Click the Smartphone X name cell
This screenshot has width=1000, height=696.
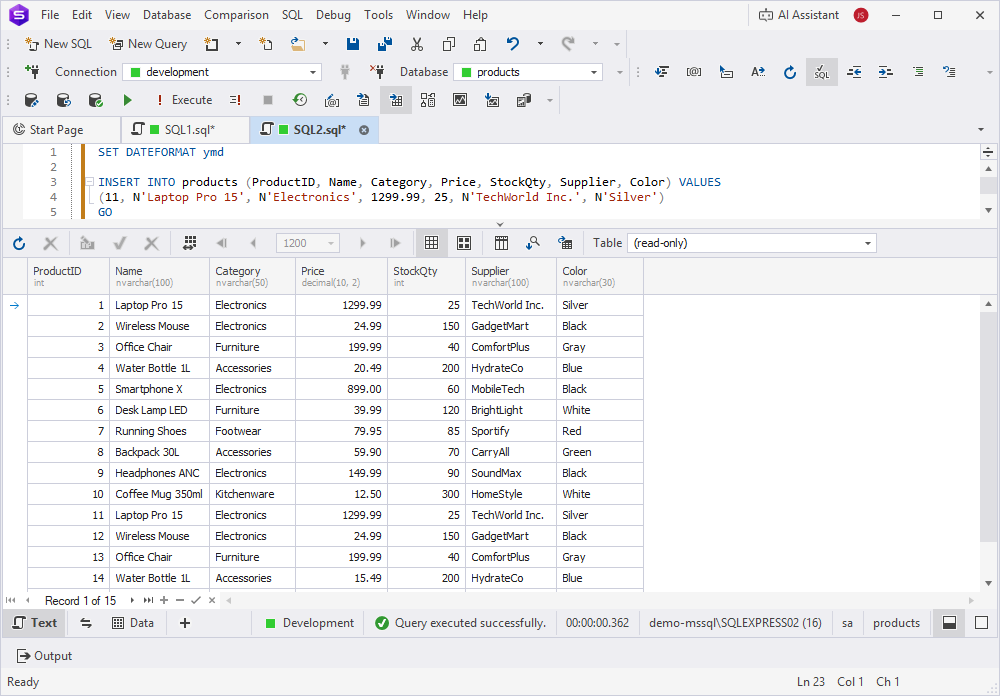point(149,389)
